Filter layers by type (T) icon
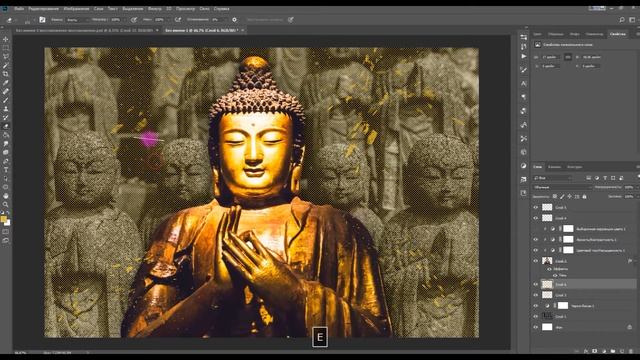 pos(605,178)
